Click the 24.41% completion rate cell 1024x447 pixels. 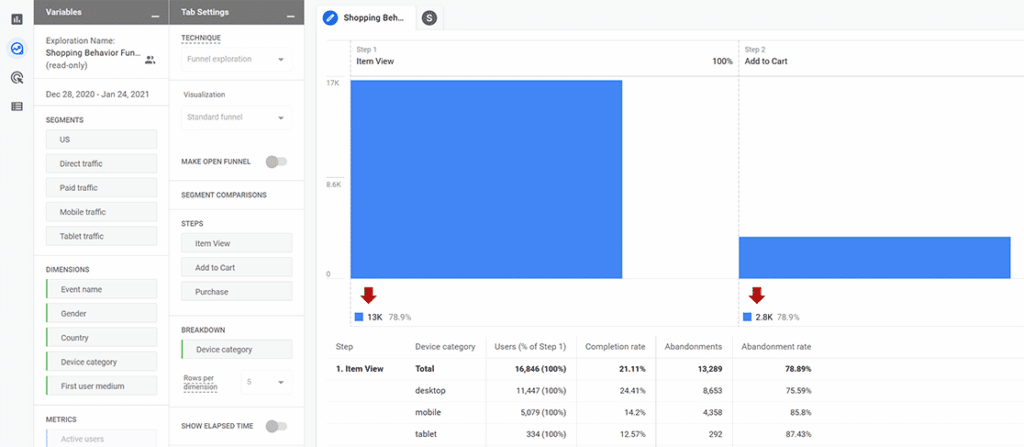point(632,390)
